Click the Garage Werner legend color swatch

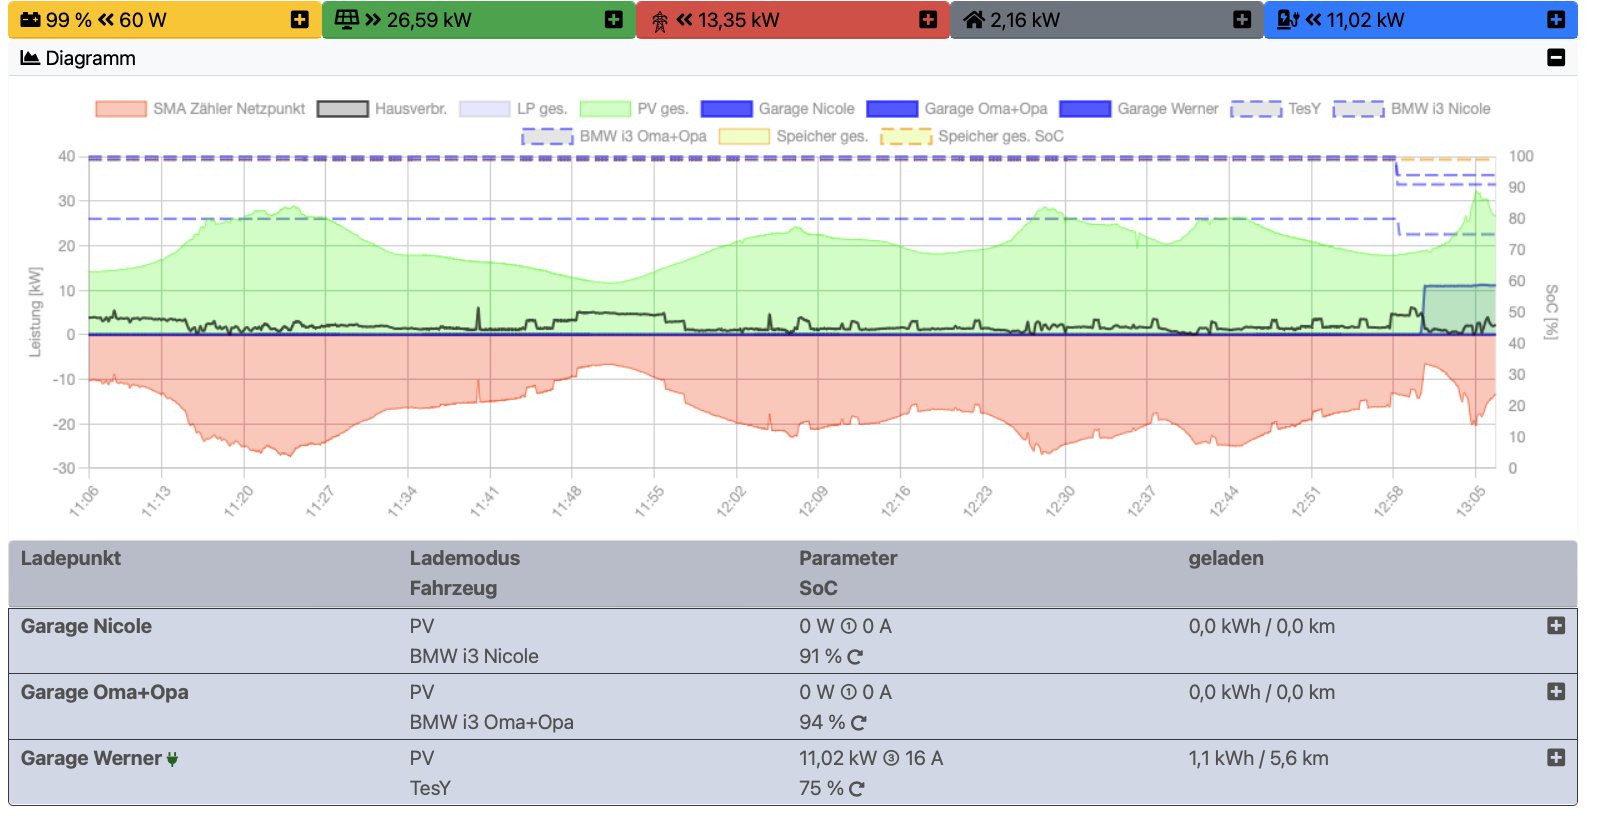(x=1084, y=109)
